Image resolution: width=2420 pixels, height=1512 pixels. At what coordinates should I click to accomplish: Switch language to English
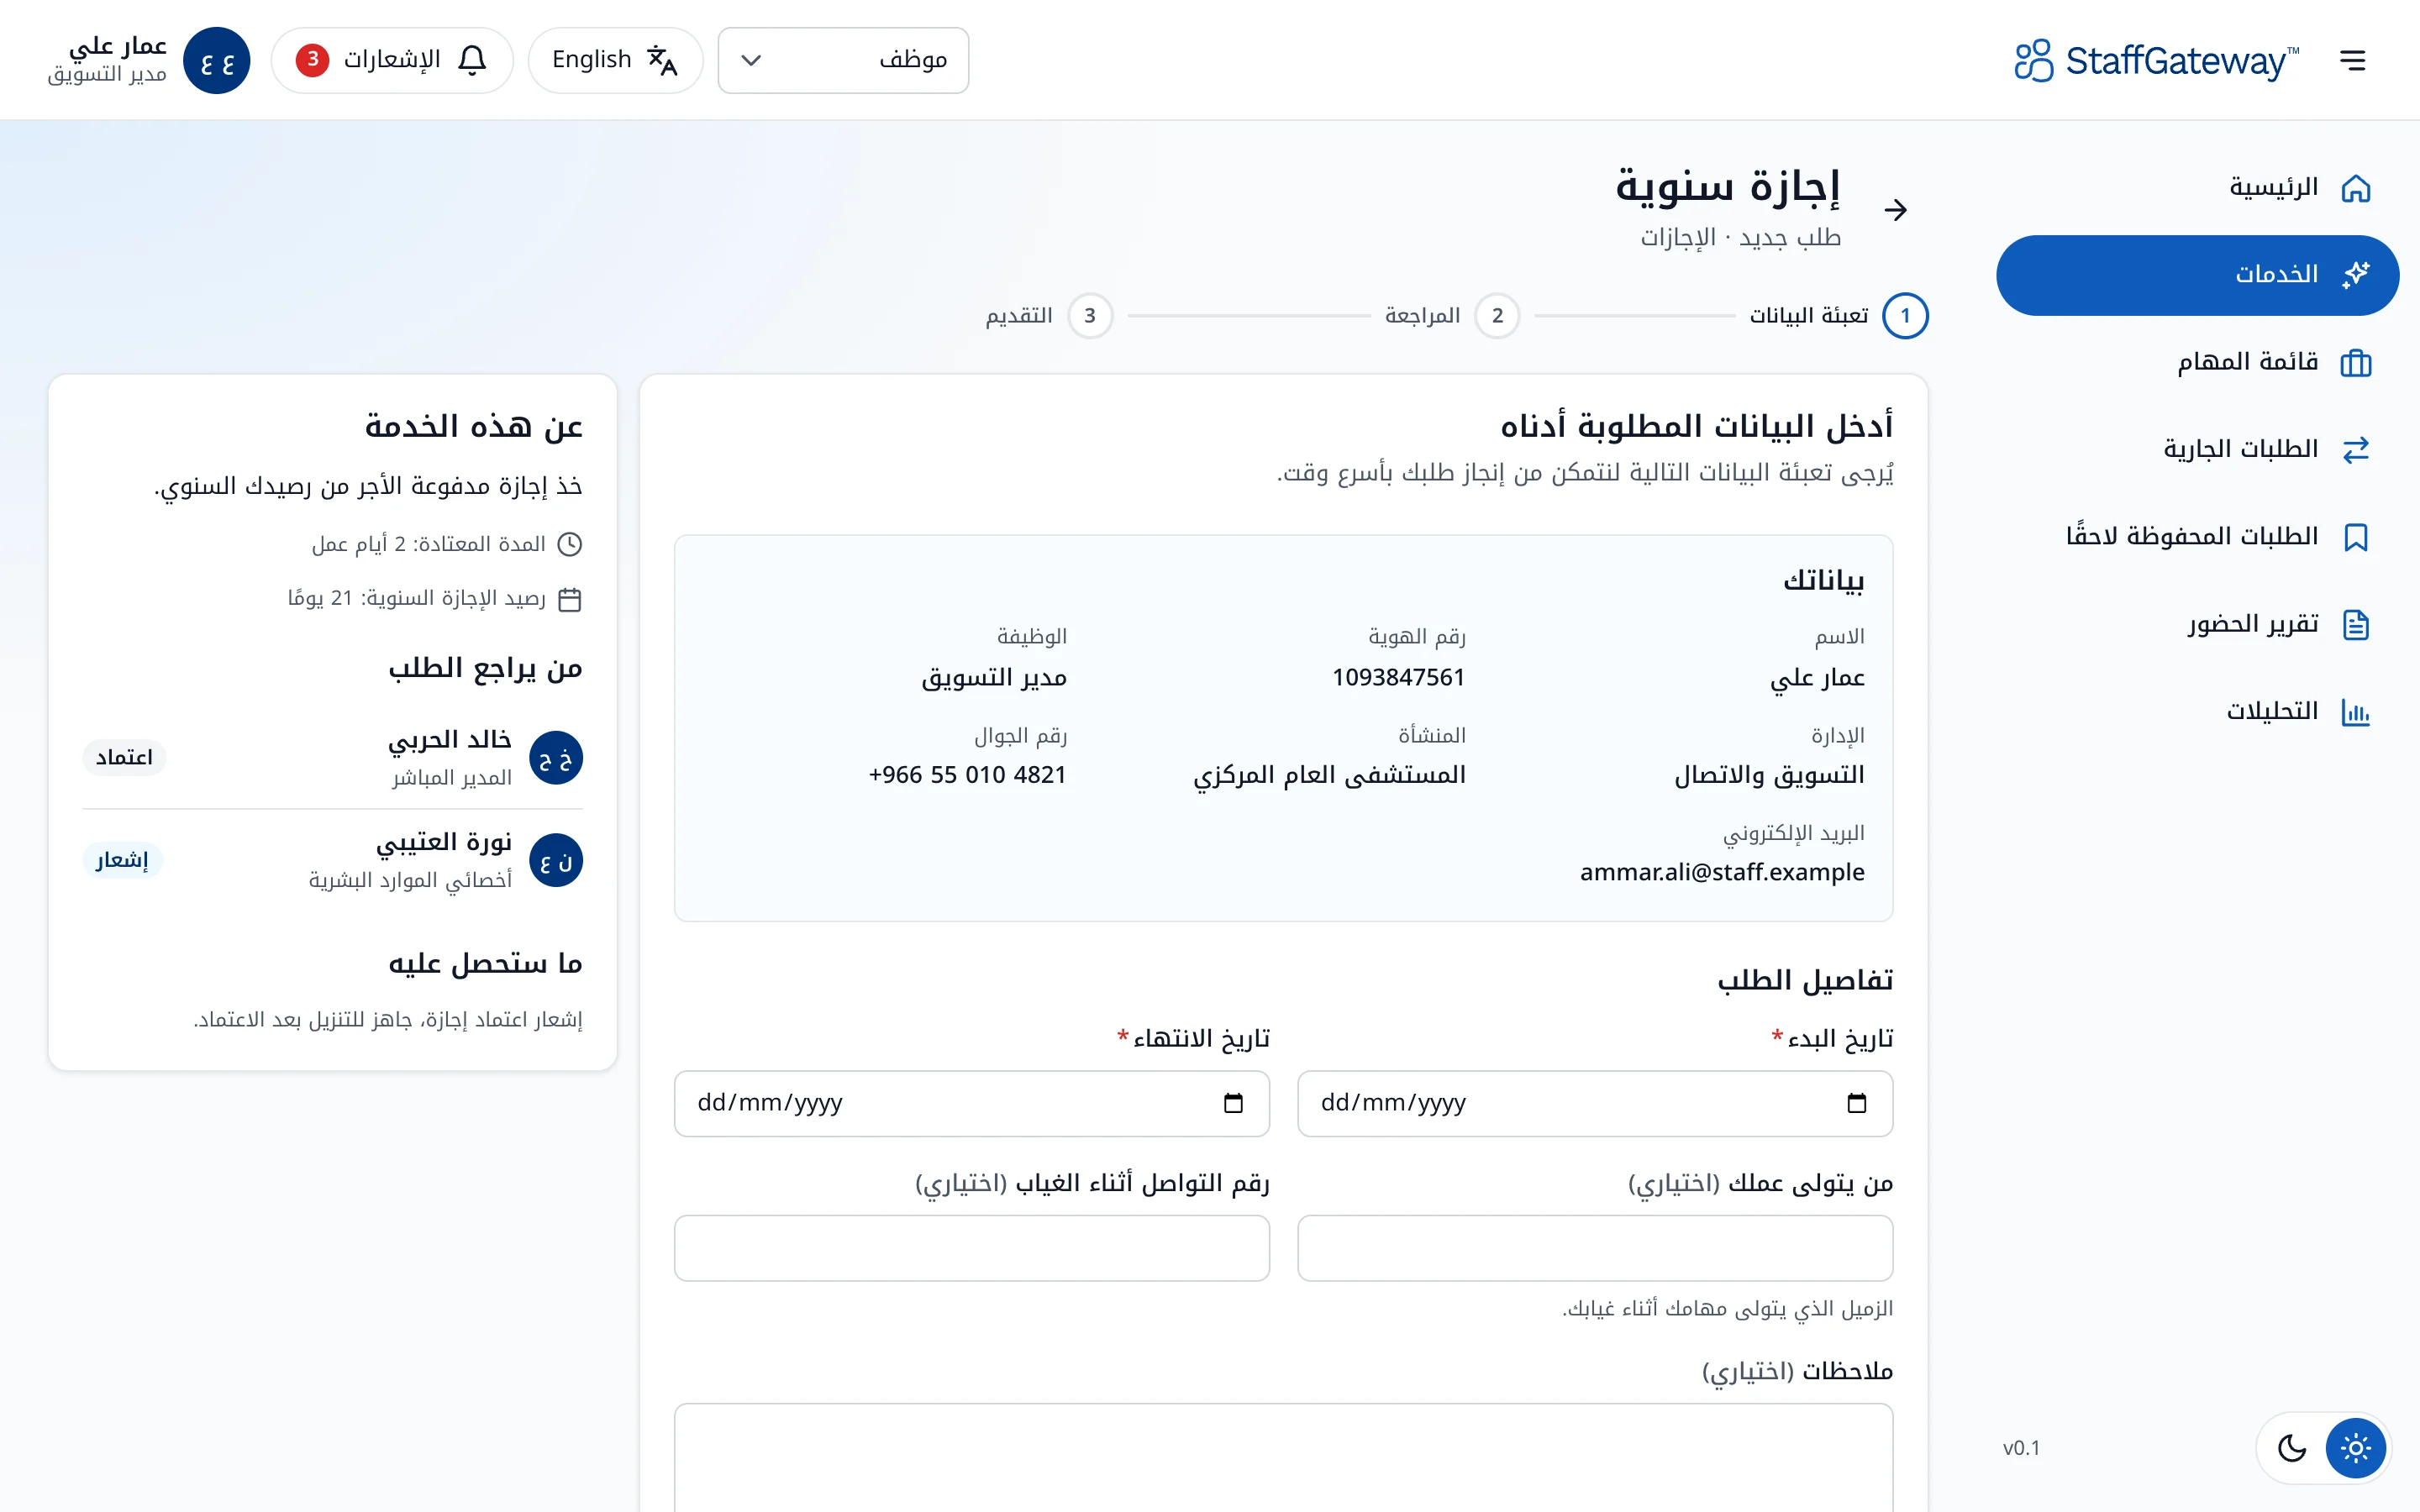point(615,60)
